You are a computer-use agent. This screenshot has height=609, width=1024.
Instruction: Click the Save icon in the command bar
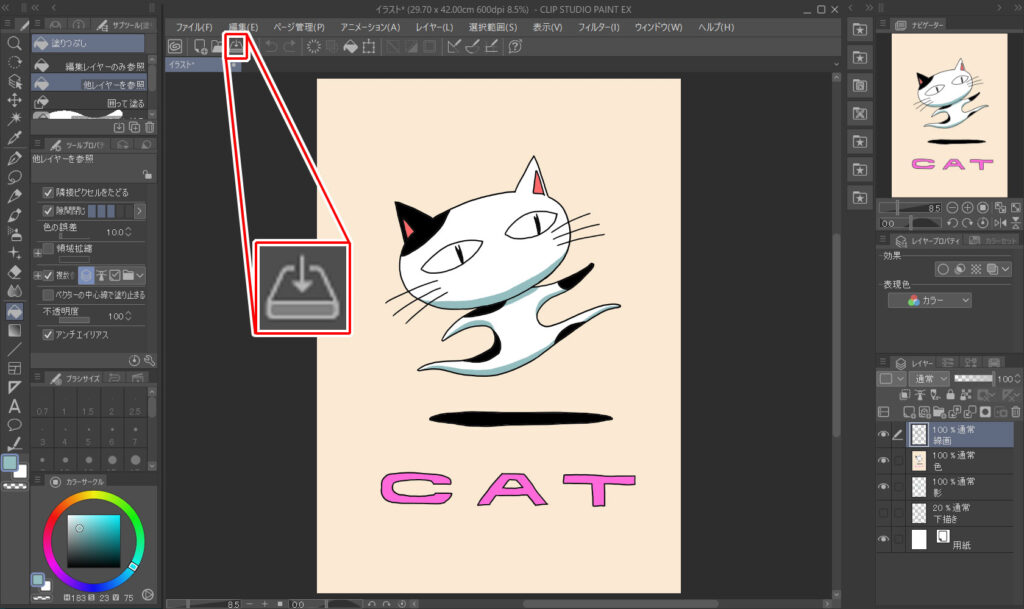point(236,46)
